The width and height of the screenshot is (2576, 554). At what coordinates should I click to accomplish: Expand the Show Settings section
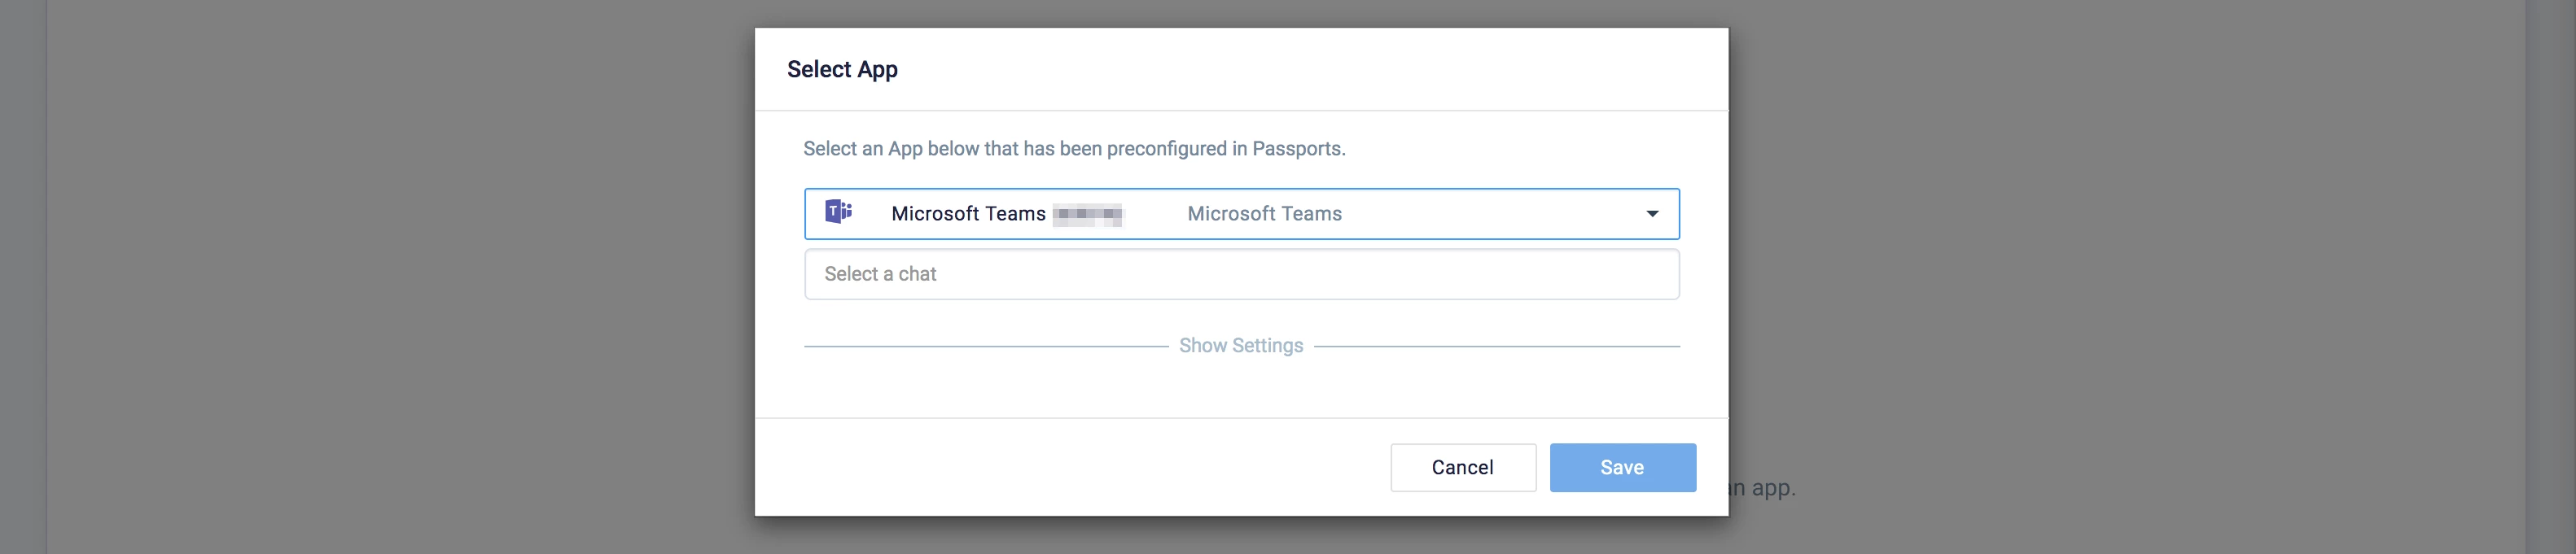tap(1241, 345)
